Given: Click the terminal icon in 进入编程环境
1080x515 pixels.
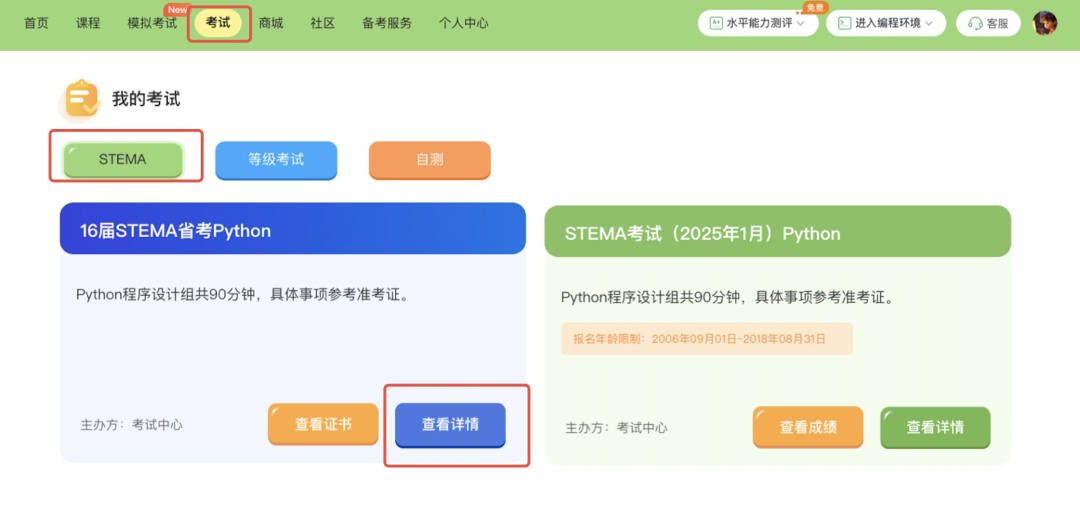Looking at the screenshot, I should pos(844,23).
